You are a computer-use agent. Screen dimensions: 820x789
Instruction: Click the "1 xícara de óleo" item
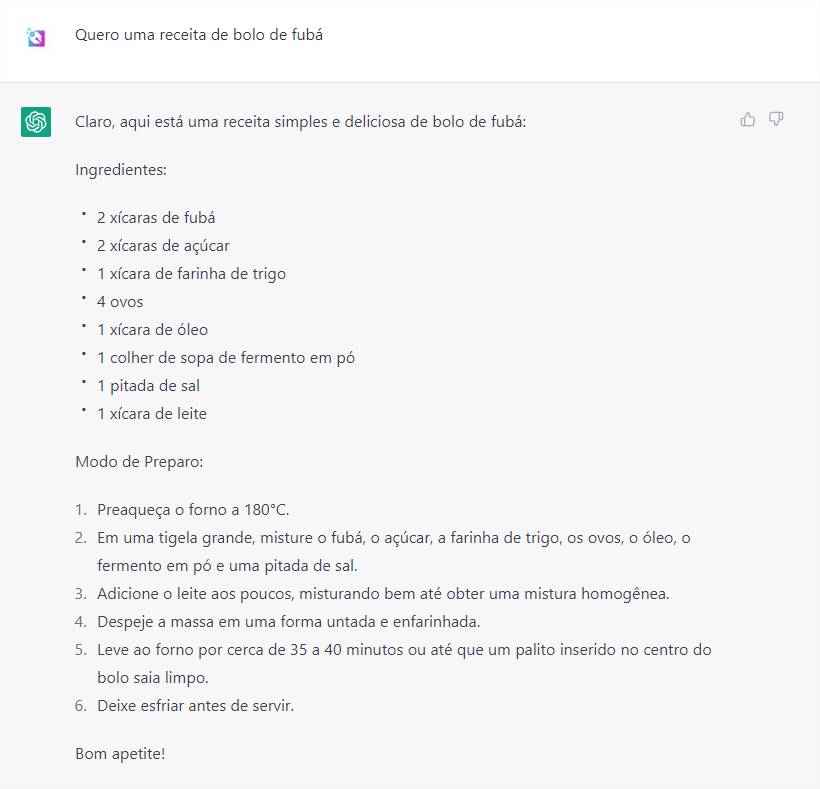(152, 330)
